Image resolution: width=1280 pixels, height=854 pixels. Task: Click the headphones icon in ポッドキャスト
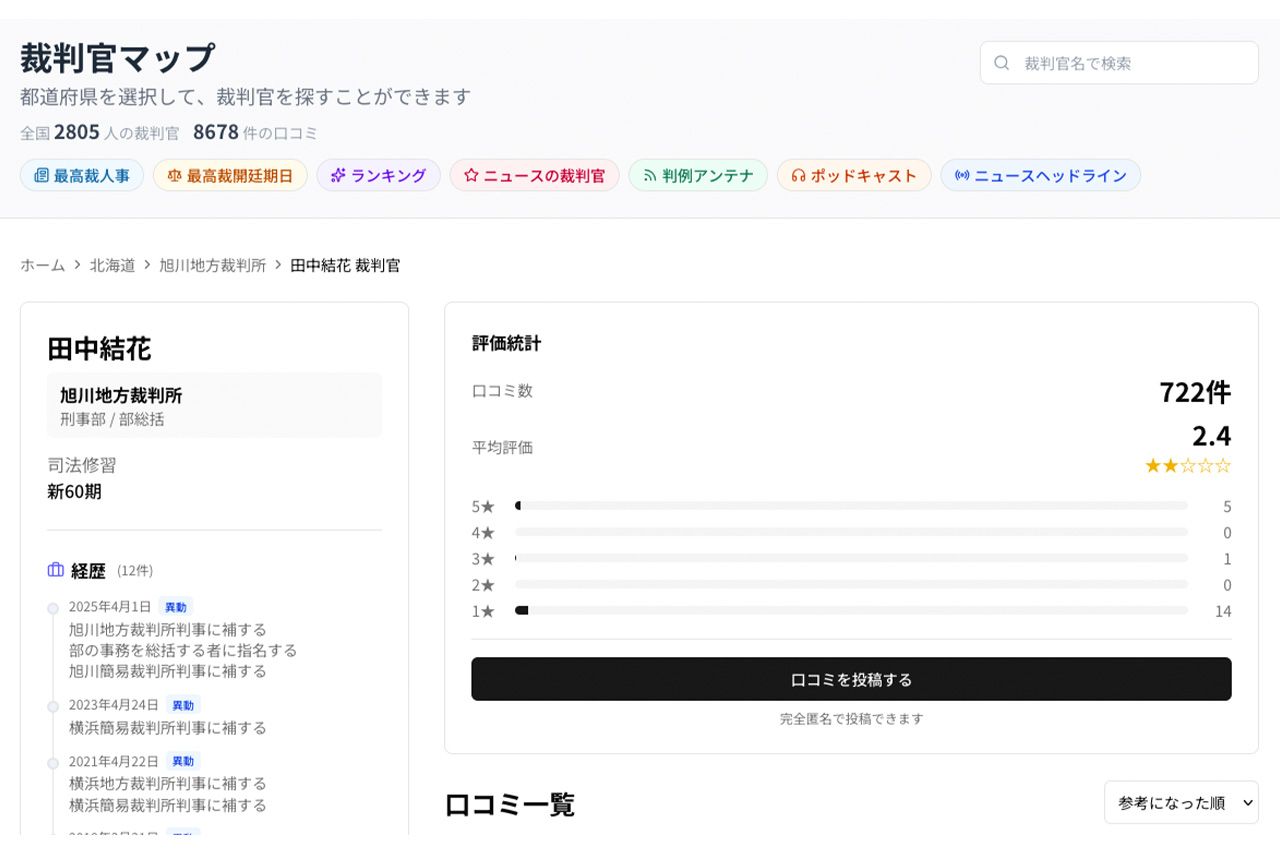coord(798,175)
